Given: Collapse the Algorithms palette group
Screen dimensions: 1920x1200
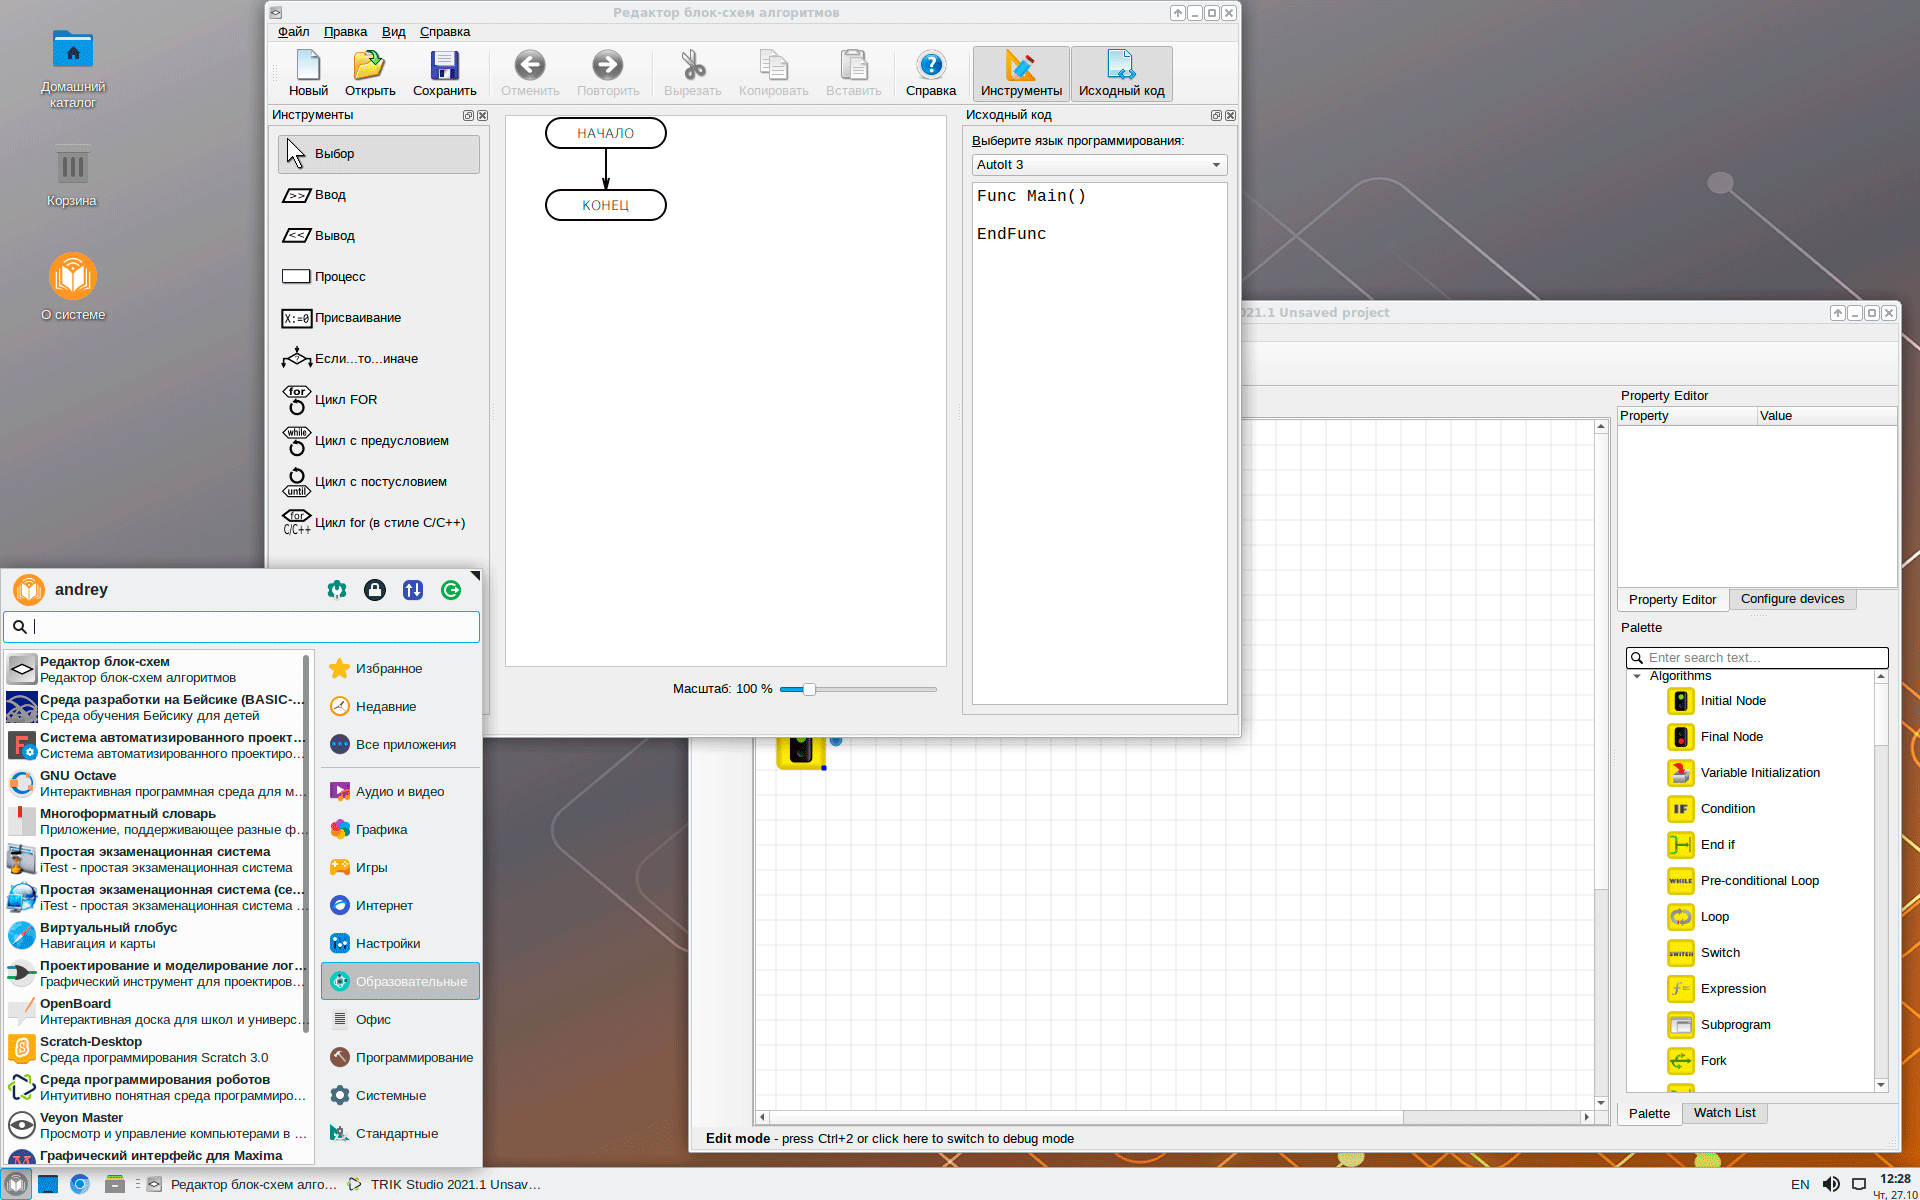Looking at the screenshot, I should click(x=1637, y=677).
